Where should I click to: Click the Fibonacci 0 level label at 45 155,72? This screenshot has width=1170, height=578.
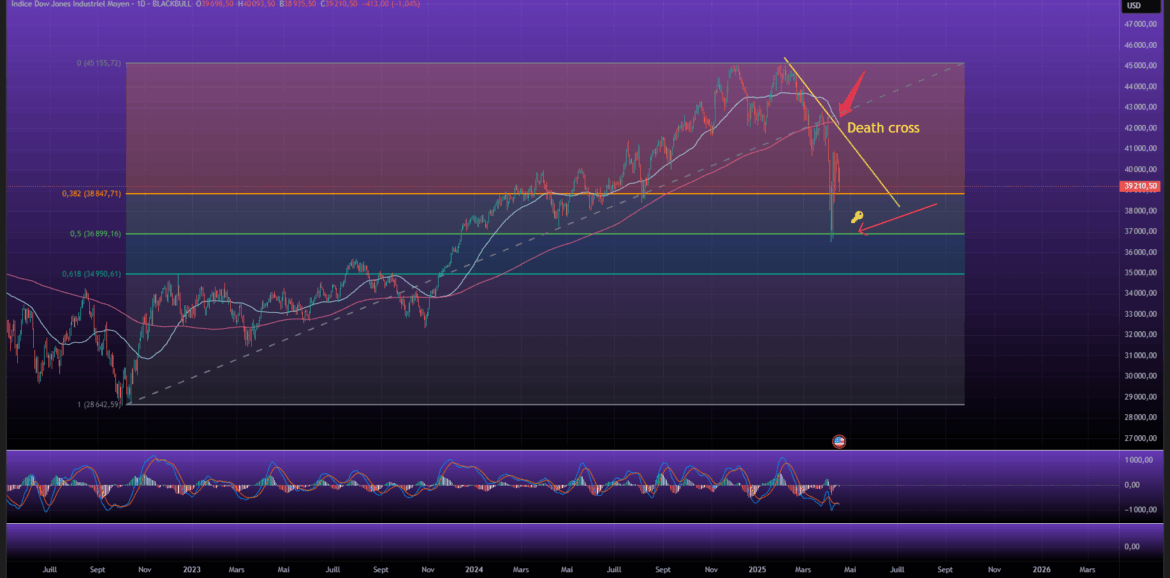point(99,63)
